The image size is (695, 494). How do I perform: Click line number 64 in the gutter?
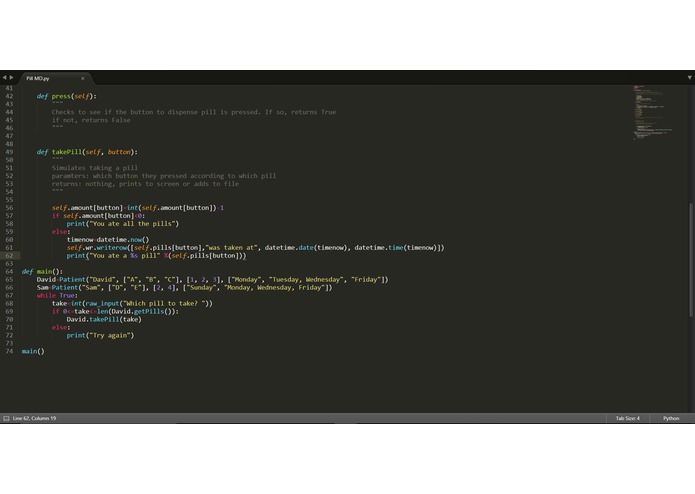pyautogui.click(x=9, y=272)
